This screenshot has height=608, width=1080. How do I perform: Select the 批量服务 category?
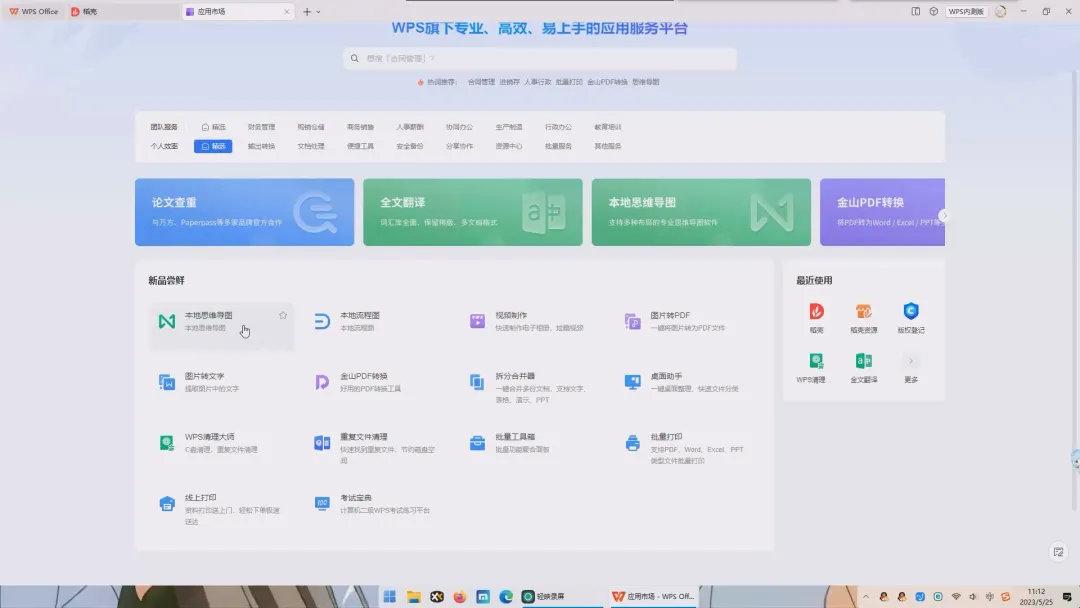tap(558, 146)
